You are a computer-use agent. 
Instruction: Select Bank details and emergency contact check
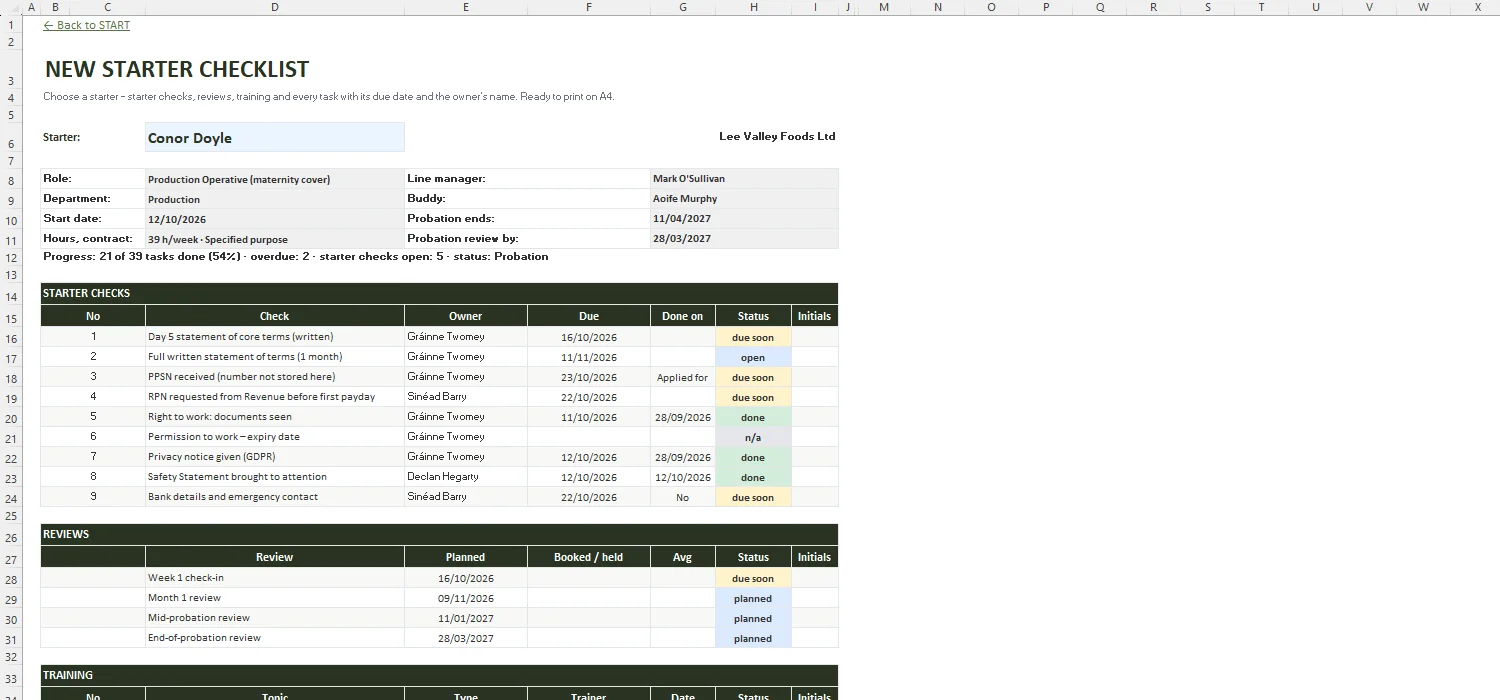tap(275, 497)
